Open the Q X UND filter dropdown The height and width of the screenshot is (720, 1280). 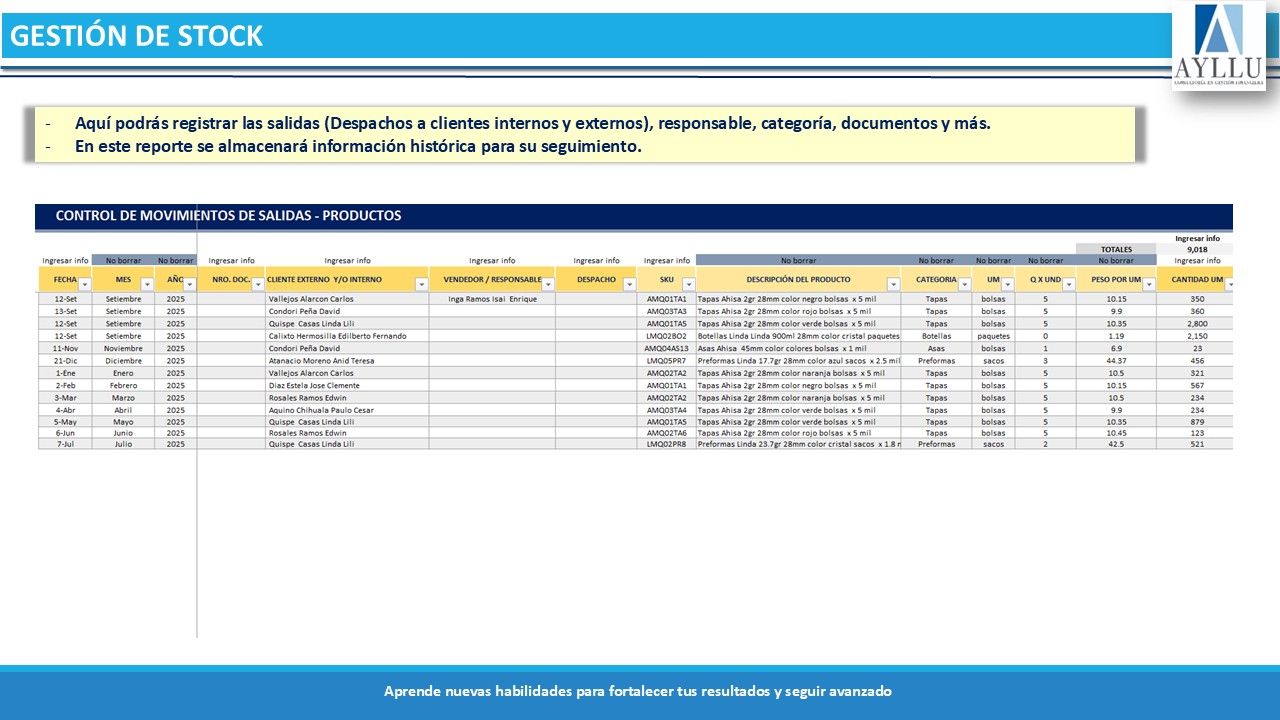pyautogui.click(x=1068, y=285)
